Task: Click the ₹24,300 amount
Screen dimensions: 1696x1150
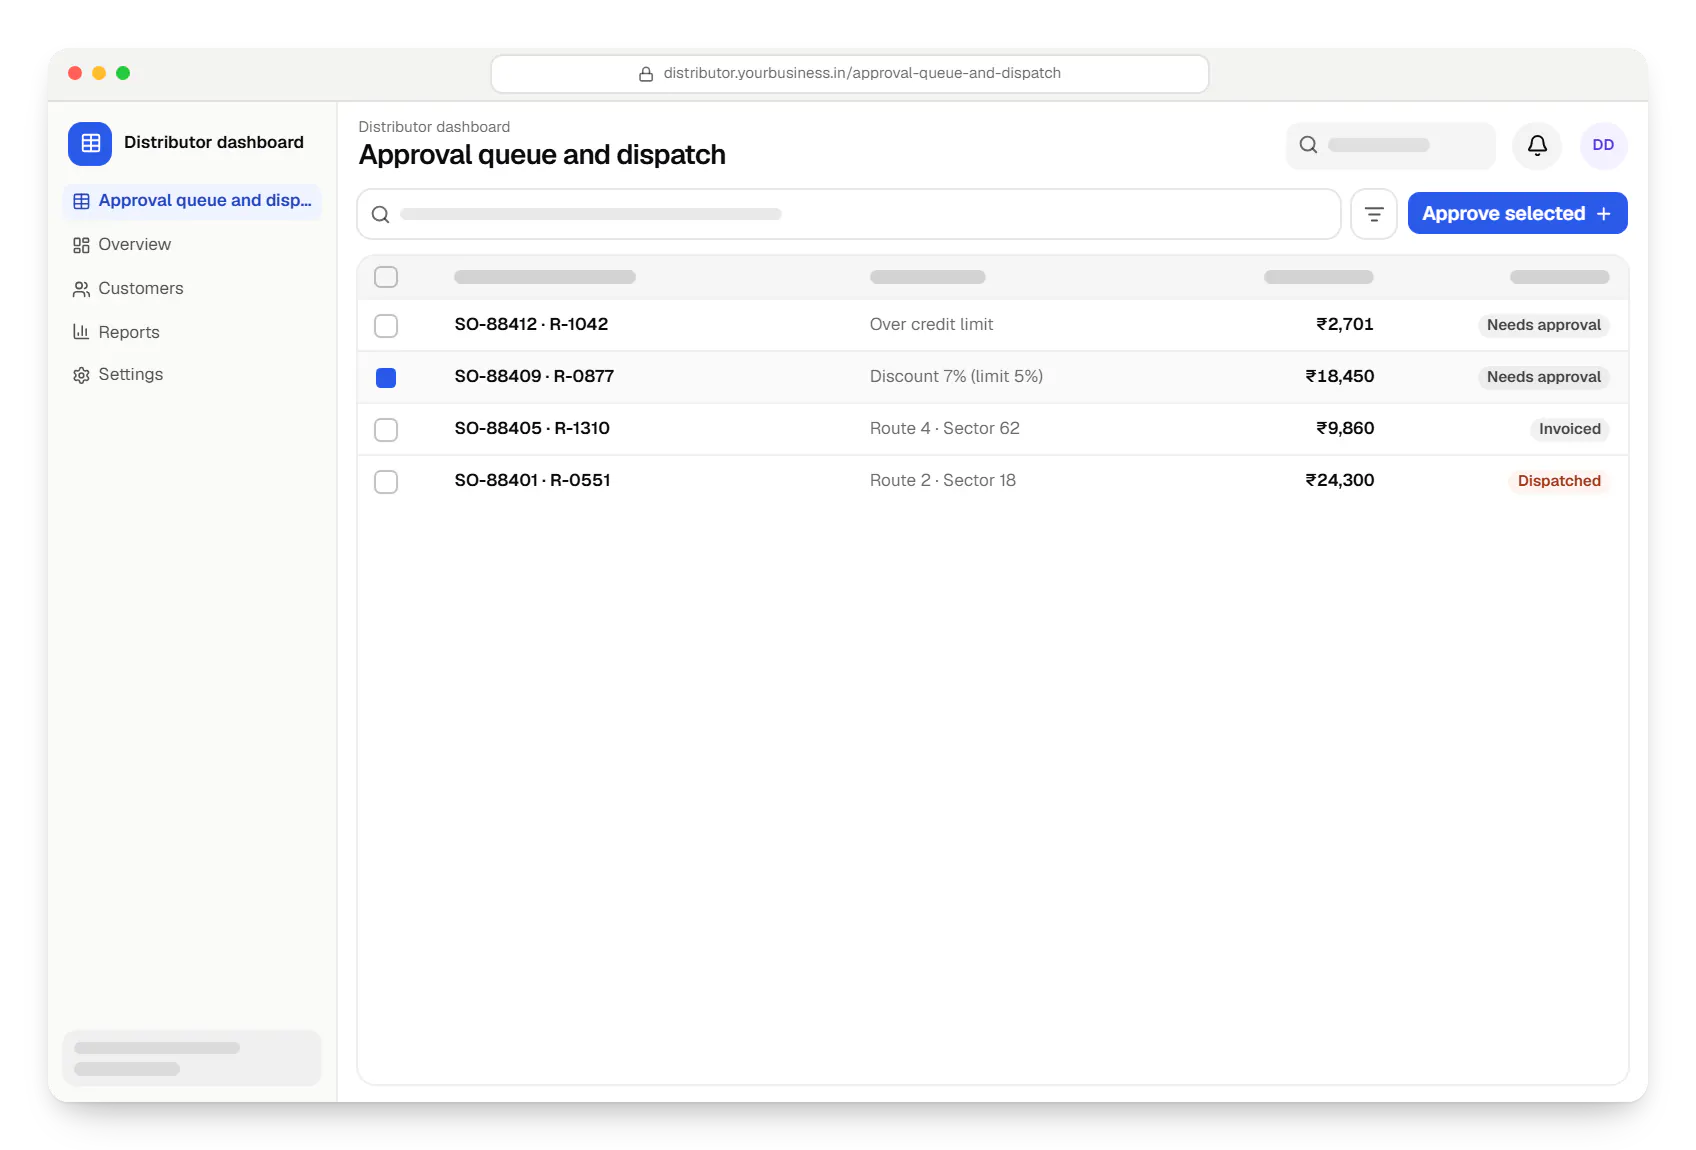Action: click(1339, 481)
